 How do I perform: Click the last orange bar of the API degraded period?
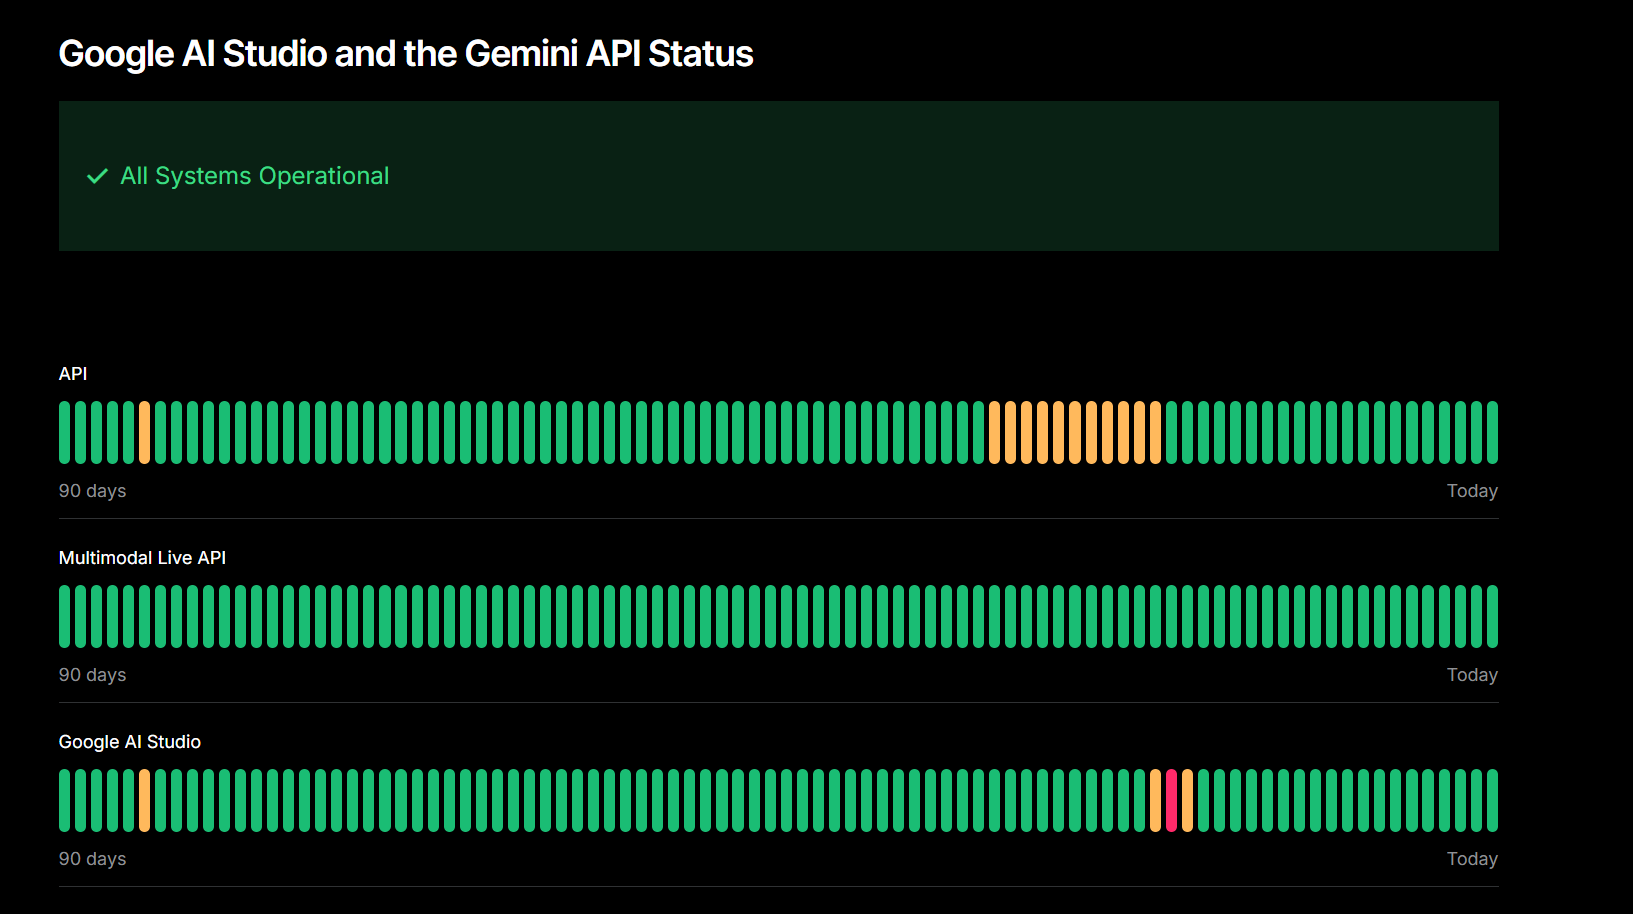pyautogui.click(x=1156, y=431)
